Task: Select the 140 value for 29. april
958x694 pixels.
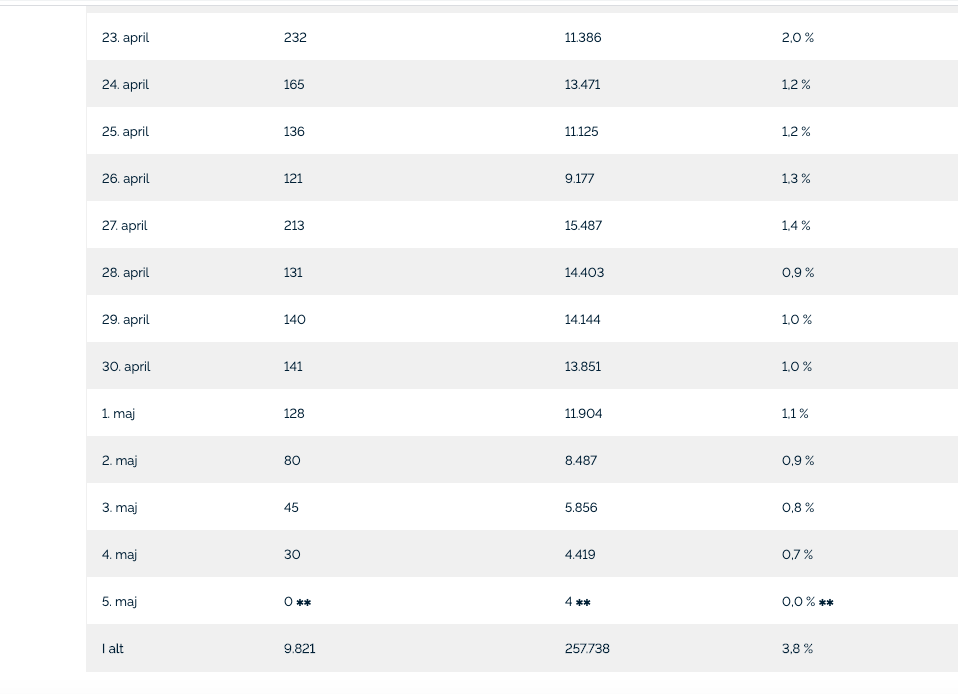Action: pos(294,320)
